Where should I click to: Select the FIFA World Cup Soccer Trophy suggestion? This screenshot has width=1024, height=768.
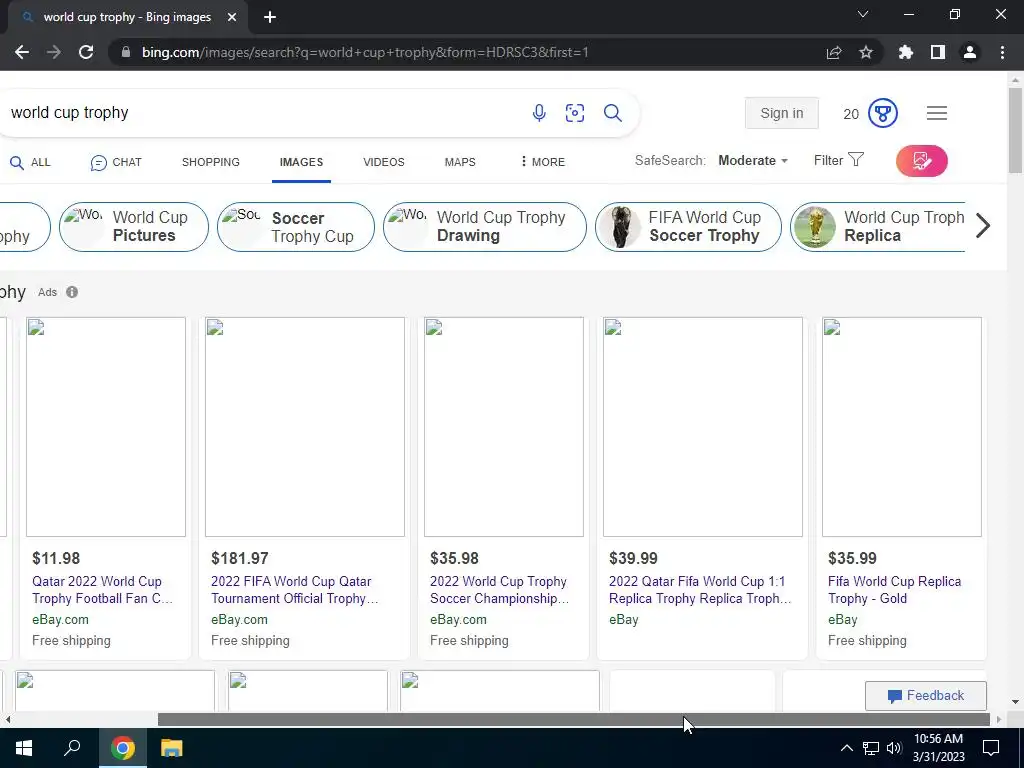688,227
